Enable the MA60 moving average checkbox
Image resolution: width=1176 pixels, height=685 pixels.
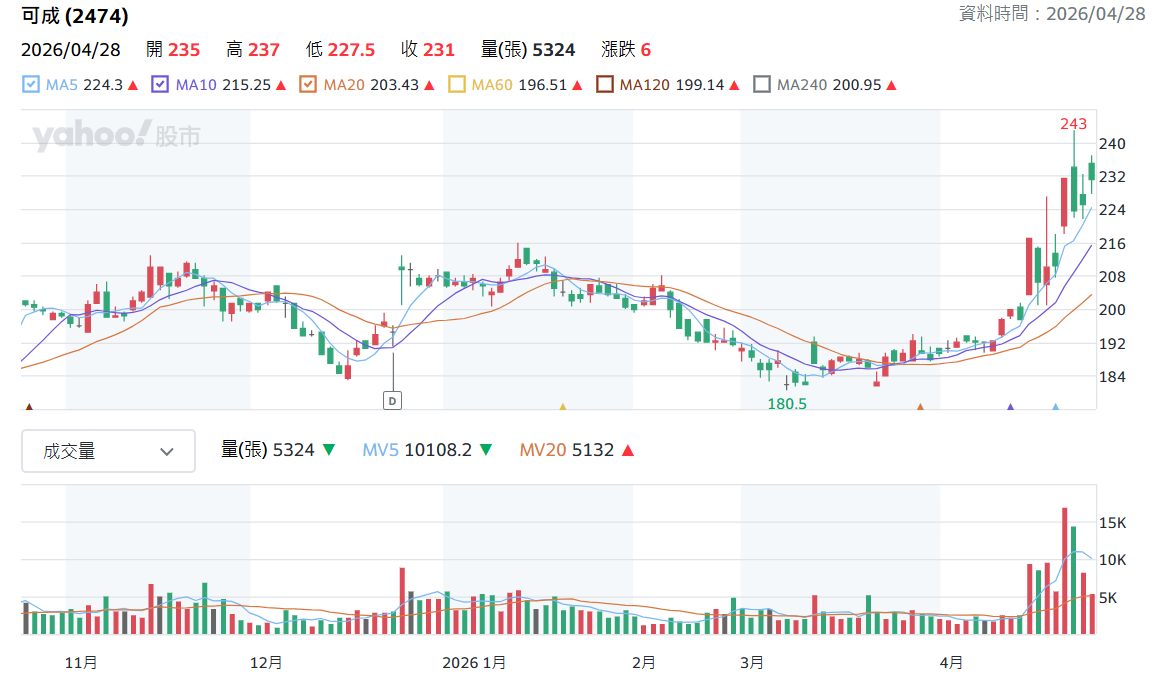456,85
